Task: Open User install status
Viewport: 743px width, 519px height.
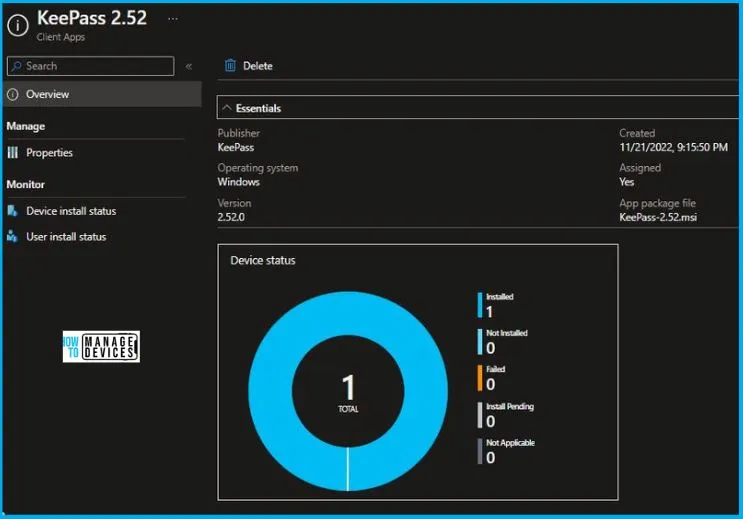Action: tap(66, 237)
